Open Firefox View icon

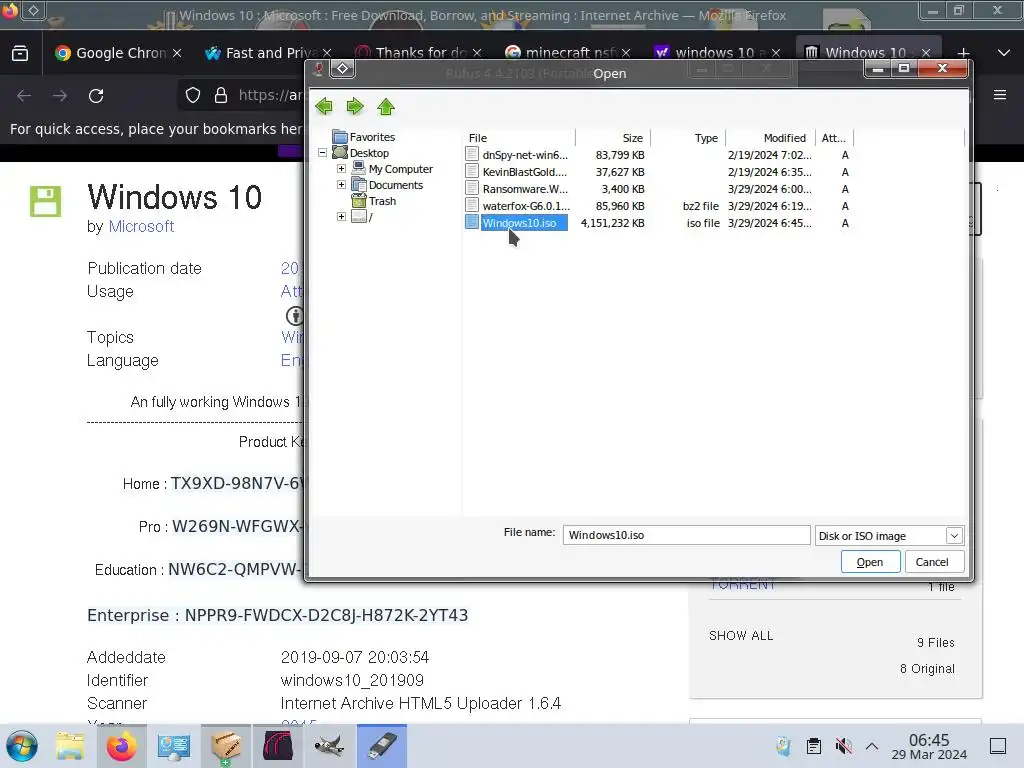coord(20,53)
